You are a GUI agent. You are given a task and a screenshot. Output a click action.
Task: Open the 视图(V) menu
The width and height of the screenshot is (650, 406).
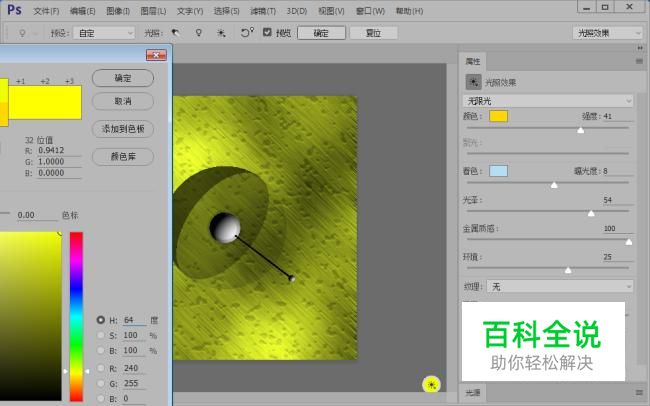[x=331, y=11]
